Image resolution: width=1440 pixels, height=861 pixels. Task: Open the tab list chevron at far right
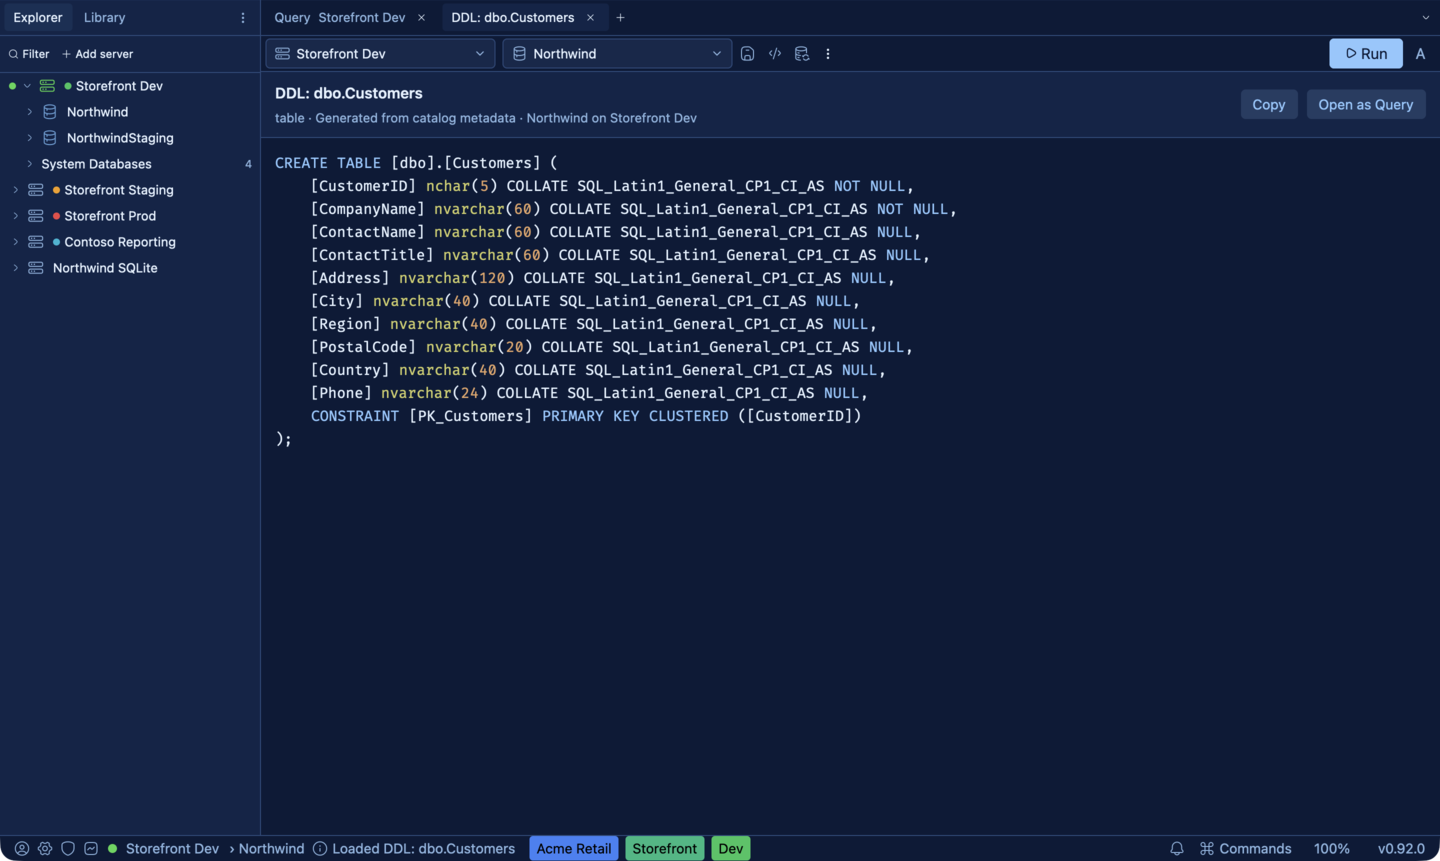click(x=1426, y=18)
